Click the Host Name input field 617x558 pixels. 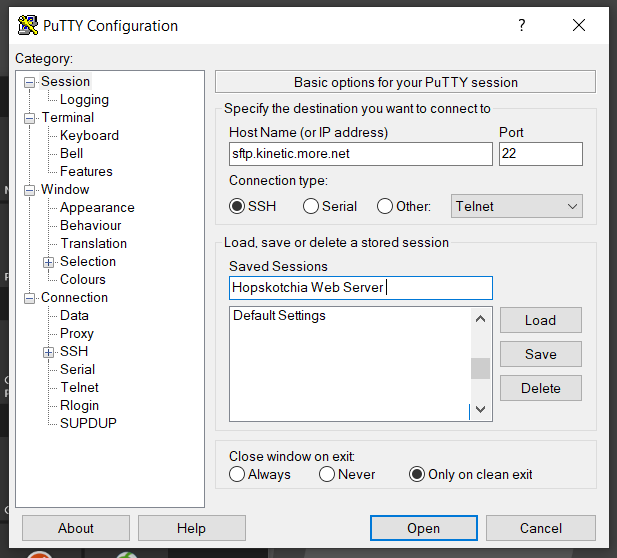[360, 154]
